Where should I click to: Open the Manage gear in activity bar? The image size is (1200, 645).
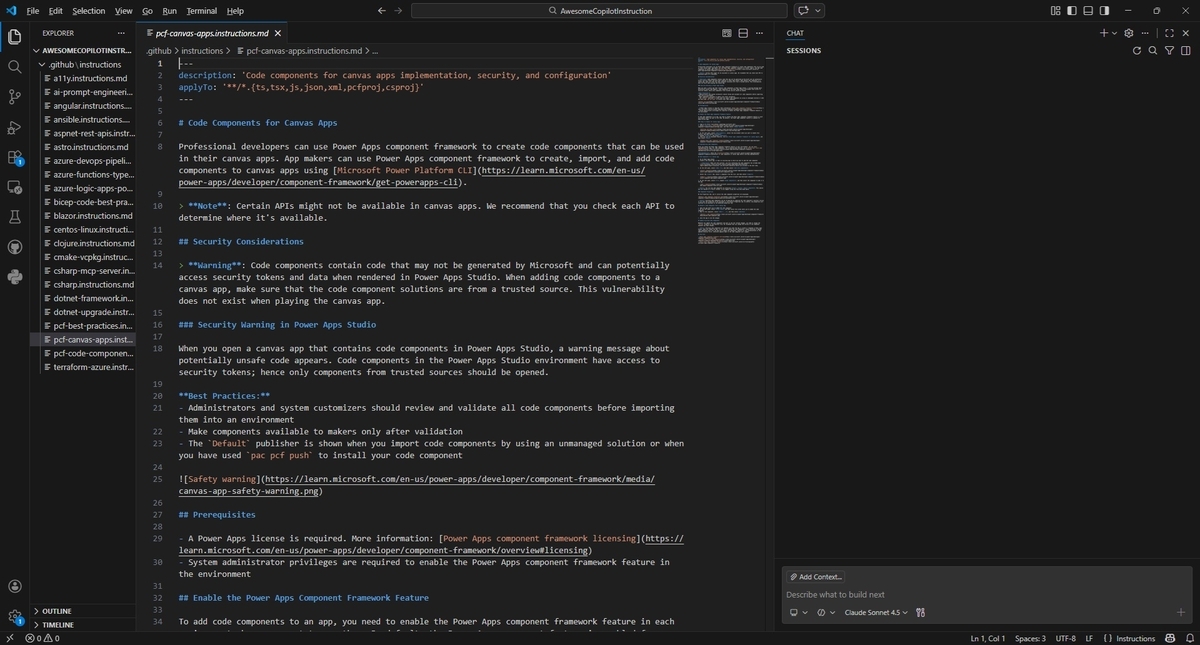point(14,617)
